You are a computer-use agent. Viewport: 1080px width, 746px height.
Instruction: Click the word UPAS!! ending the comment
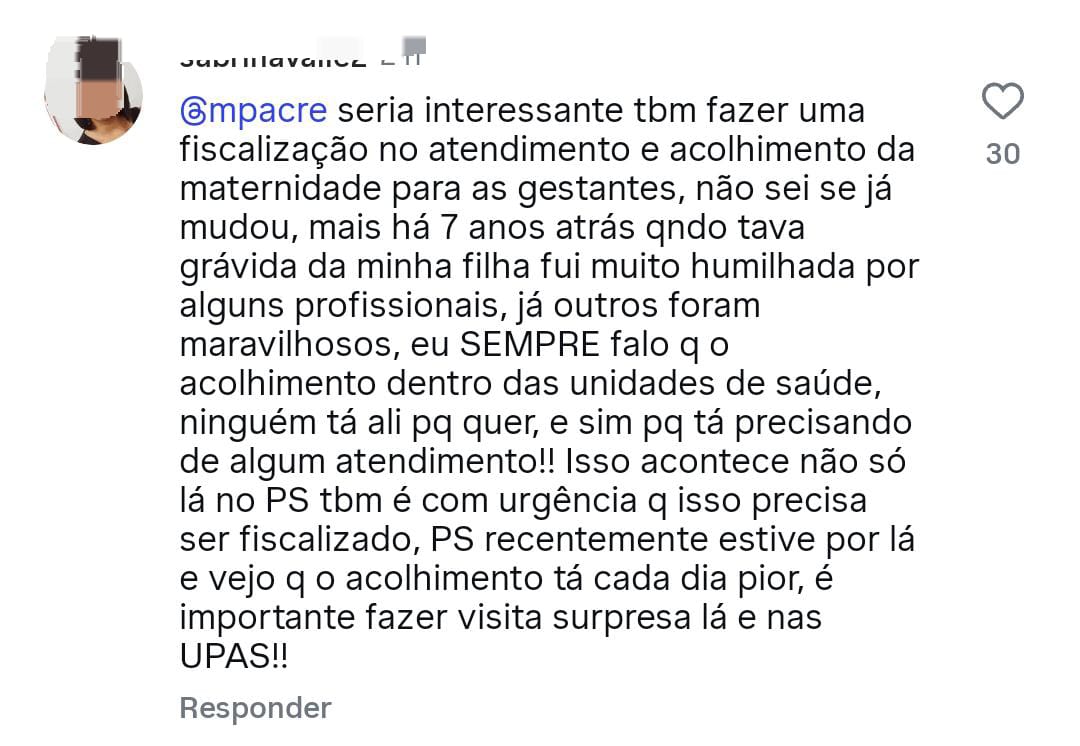coord(236,657)
